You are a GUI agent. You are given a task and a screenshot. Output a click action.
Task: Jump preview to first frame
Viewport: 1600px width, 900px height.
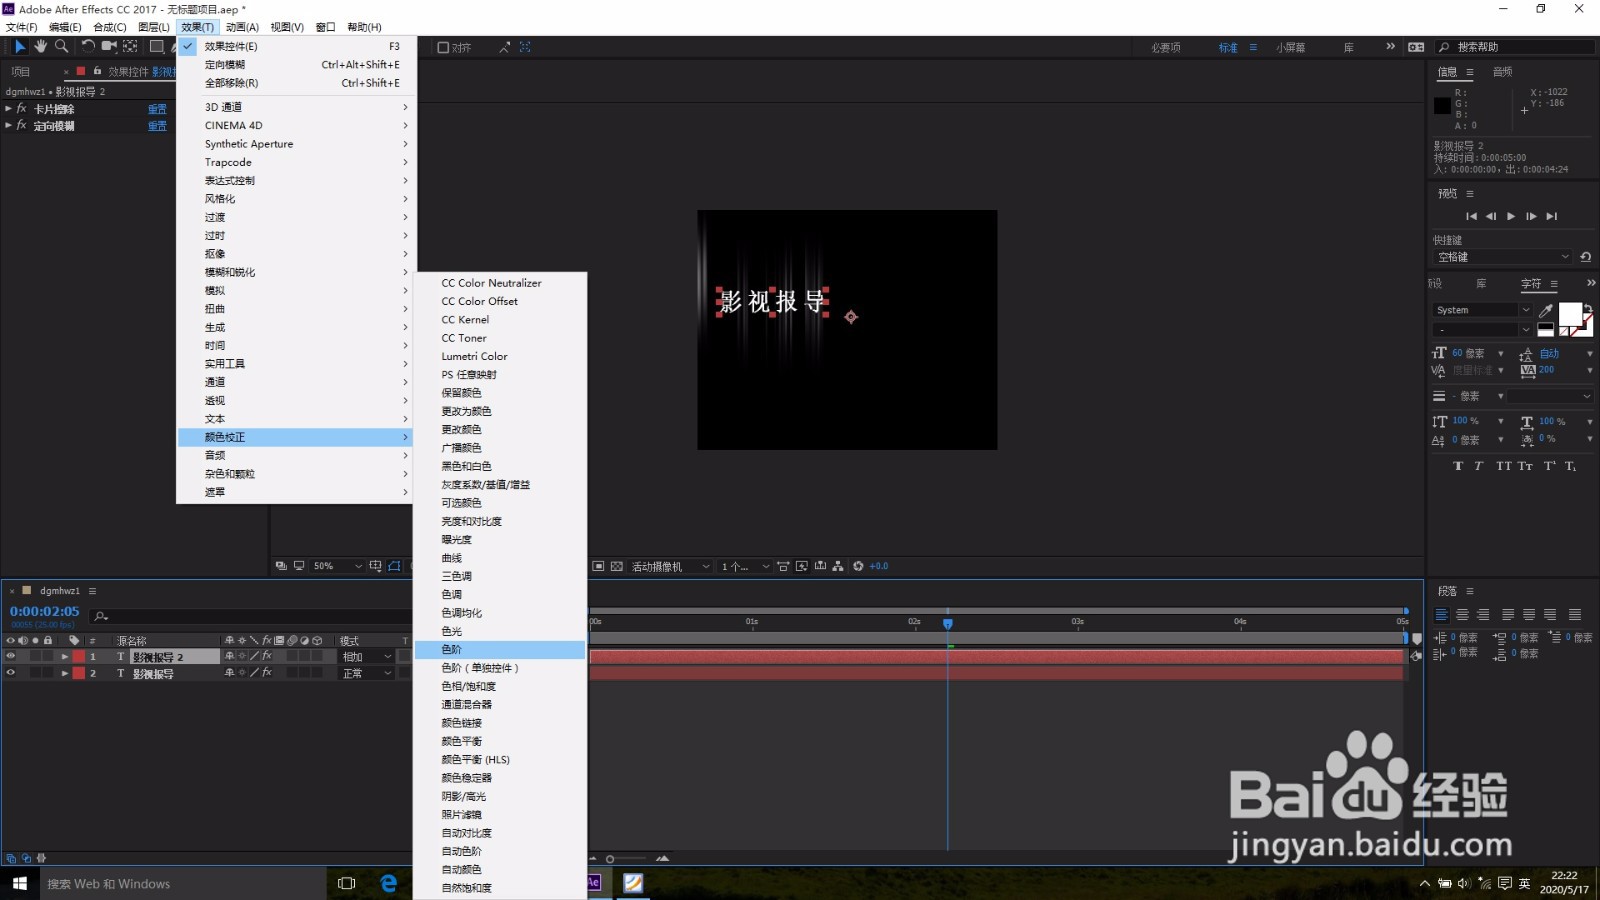pyautogui.click(x=1471, y=216)
